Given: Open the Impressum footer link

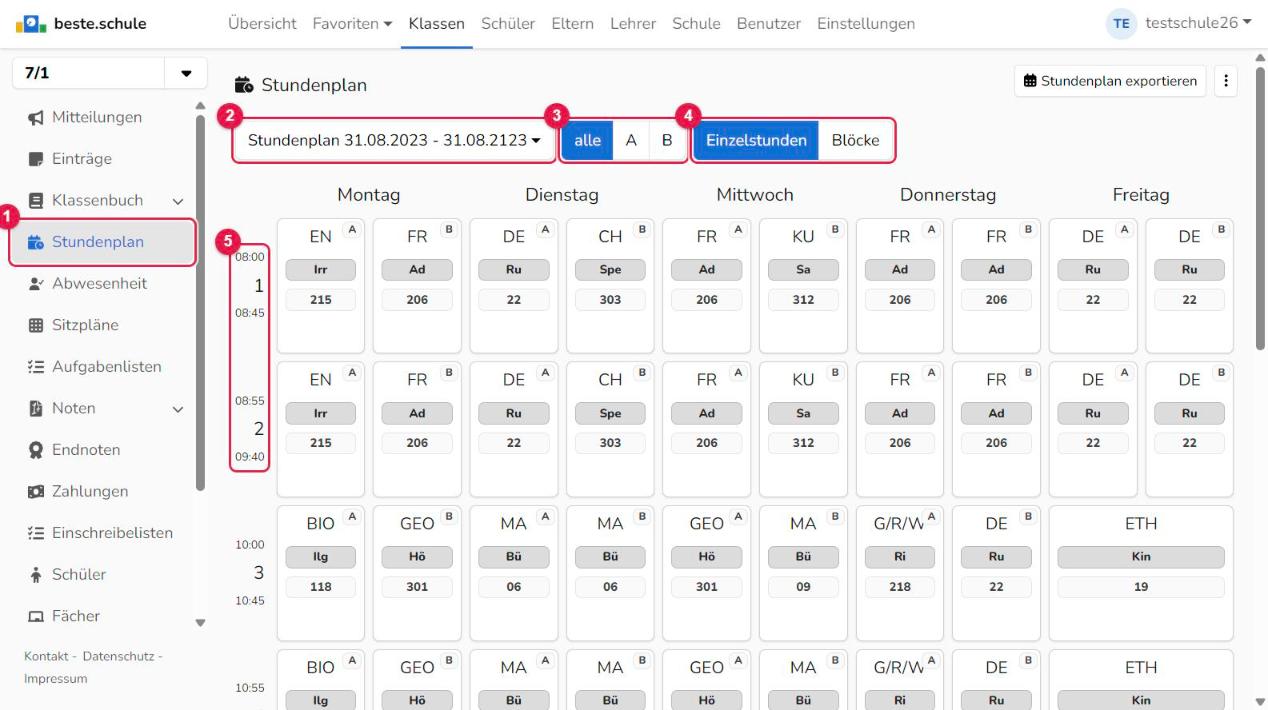Looking at the screenshot, I should click(55, 678).
